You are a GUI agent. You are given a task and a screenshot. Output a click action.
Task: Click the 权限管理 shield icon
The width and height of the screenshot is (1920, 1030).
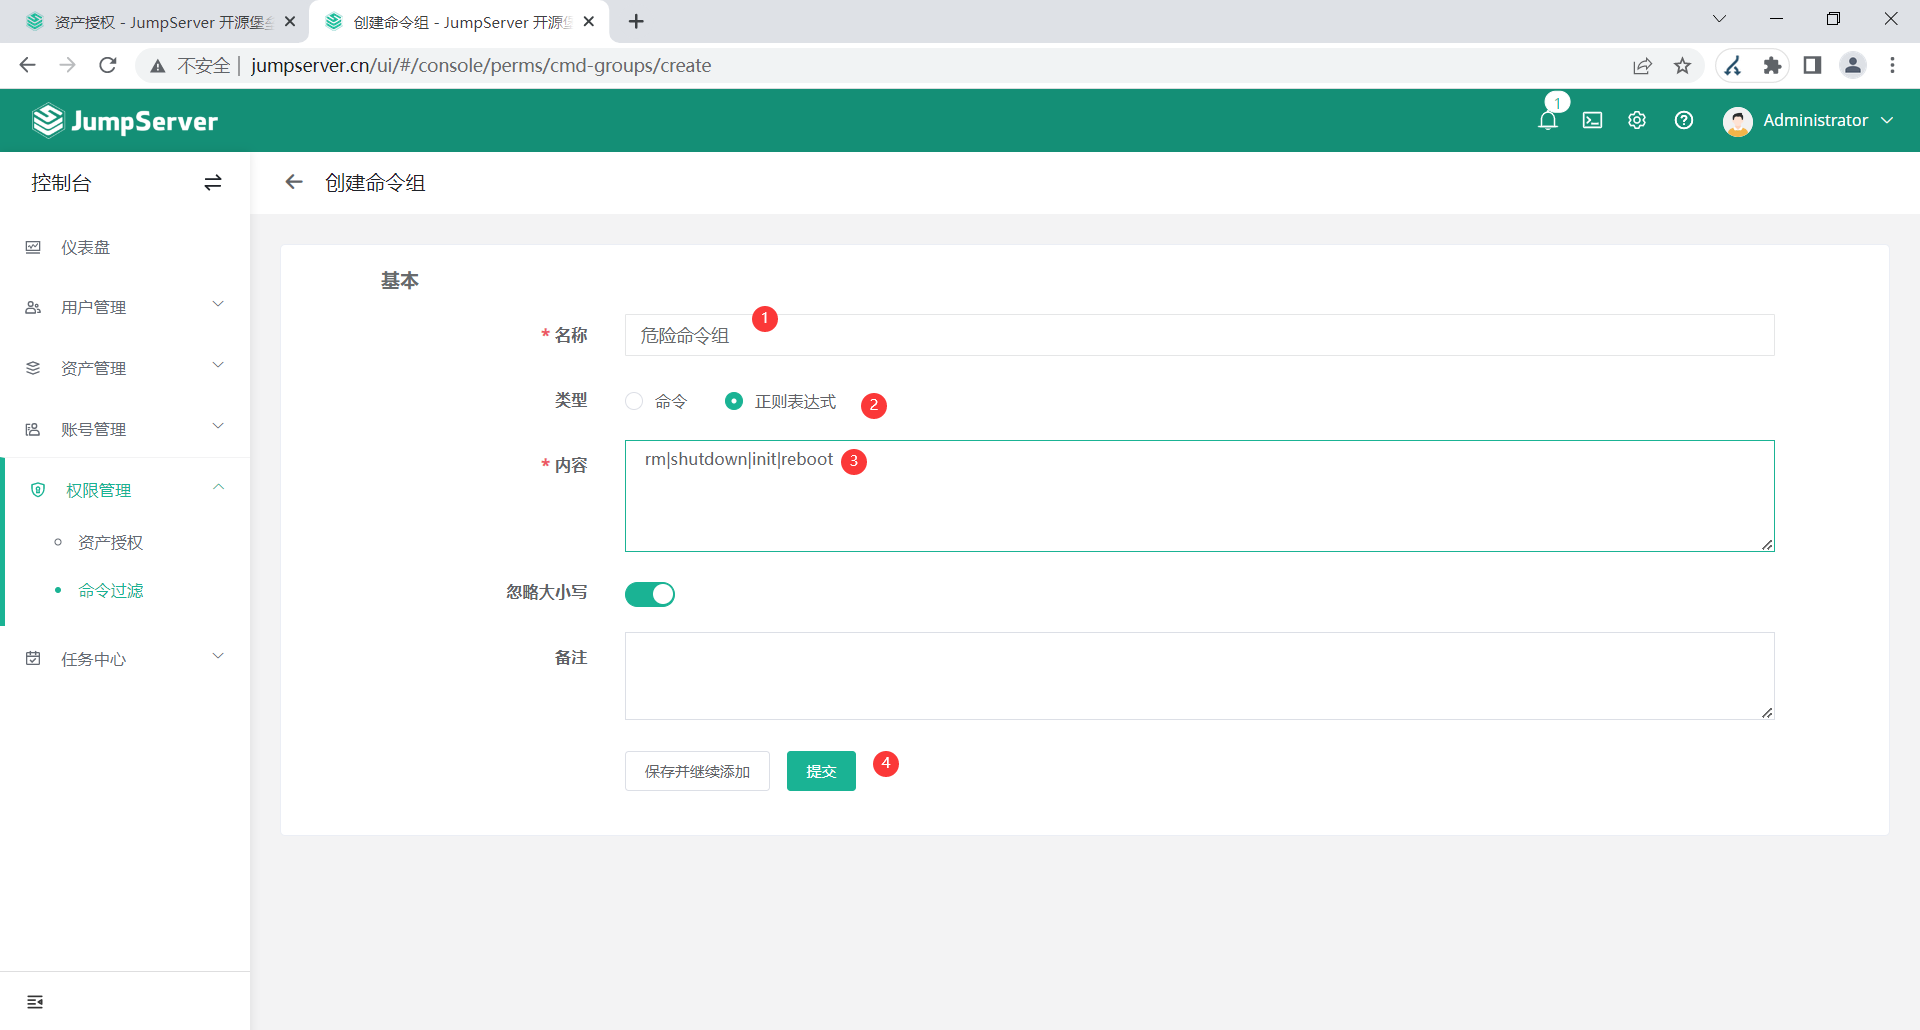pos(38,490)
